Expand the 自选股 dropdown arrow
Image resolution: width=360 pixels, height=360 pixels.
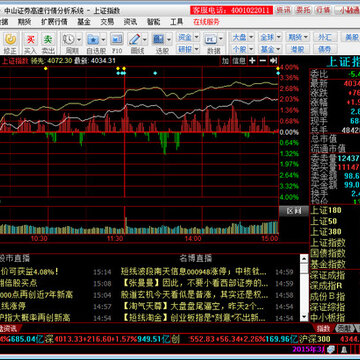tap(103, 40)
